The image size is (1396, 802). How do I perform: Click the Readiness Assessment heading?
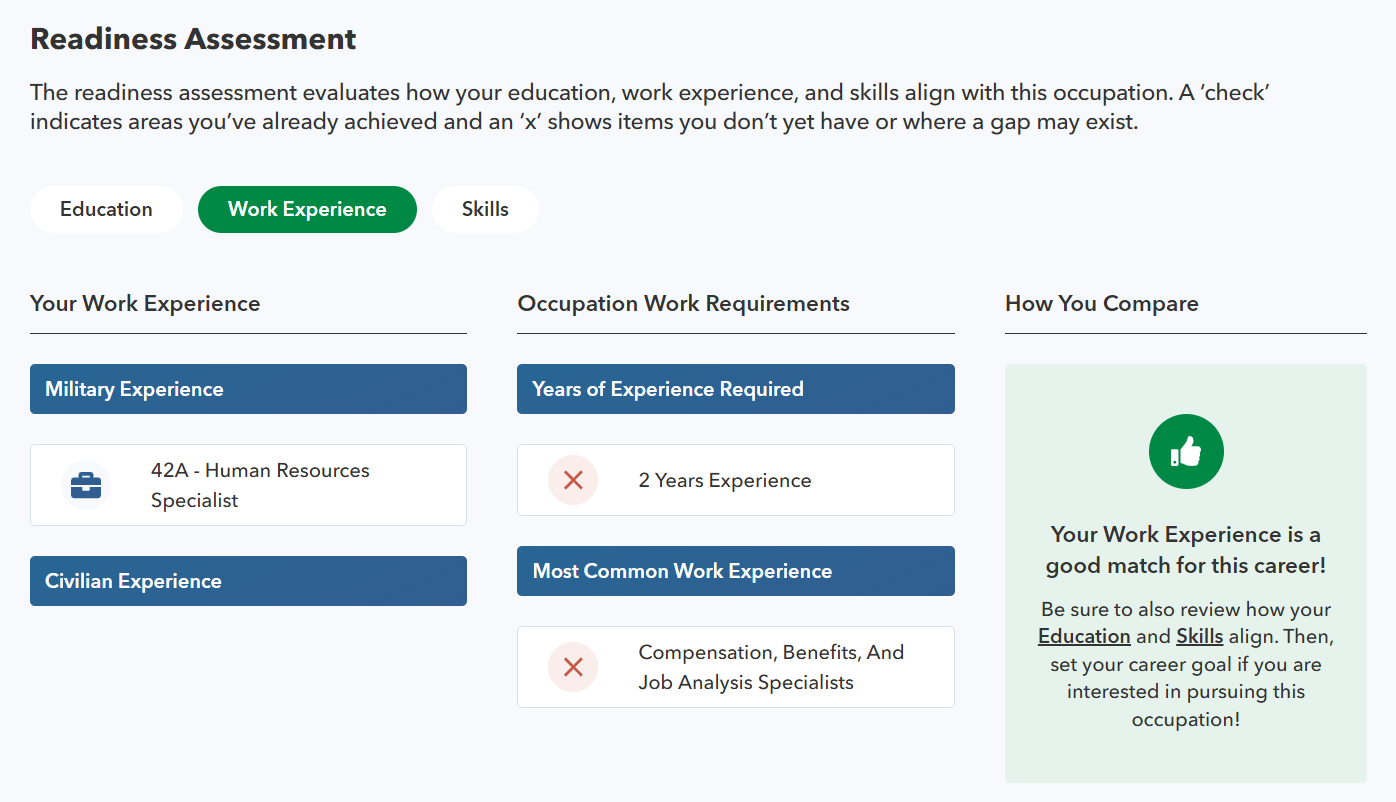193,39
